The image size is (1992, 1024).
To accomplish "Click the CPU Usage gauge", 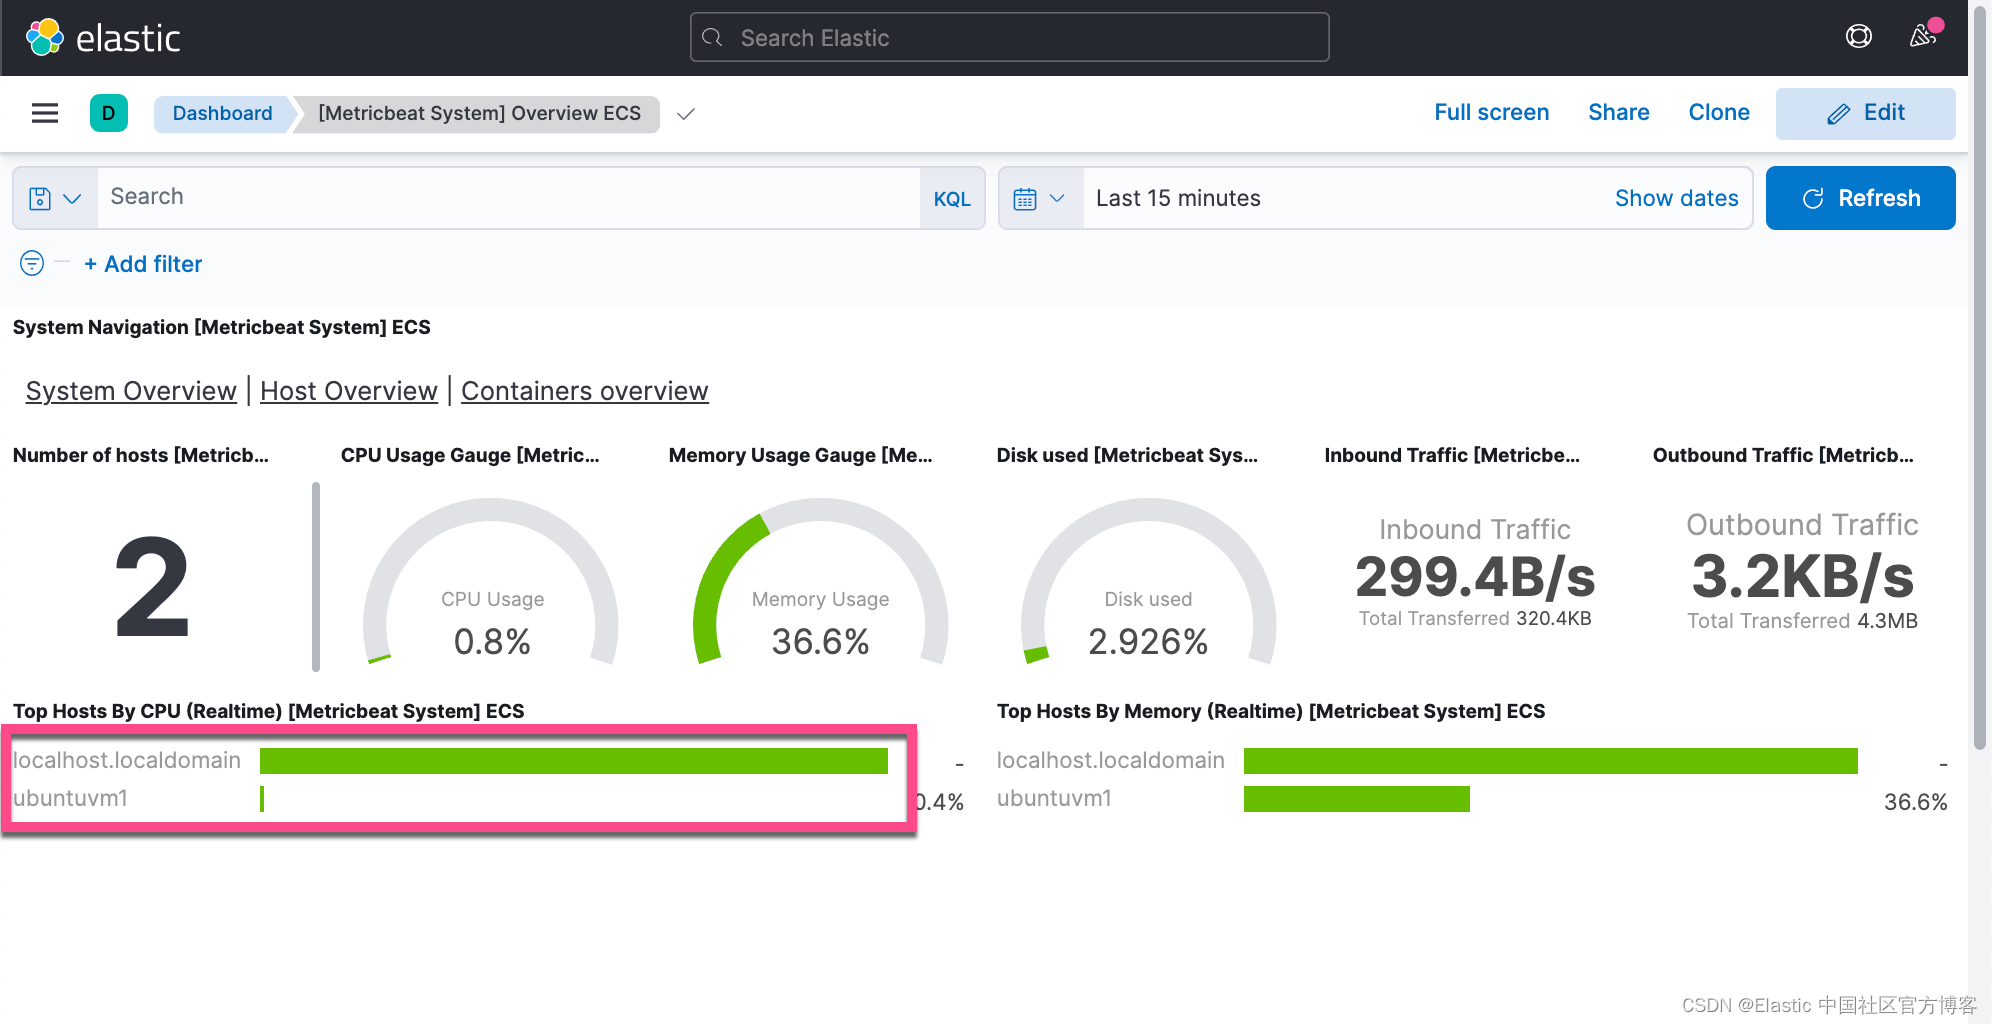I will [491, 581].
